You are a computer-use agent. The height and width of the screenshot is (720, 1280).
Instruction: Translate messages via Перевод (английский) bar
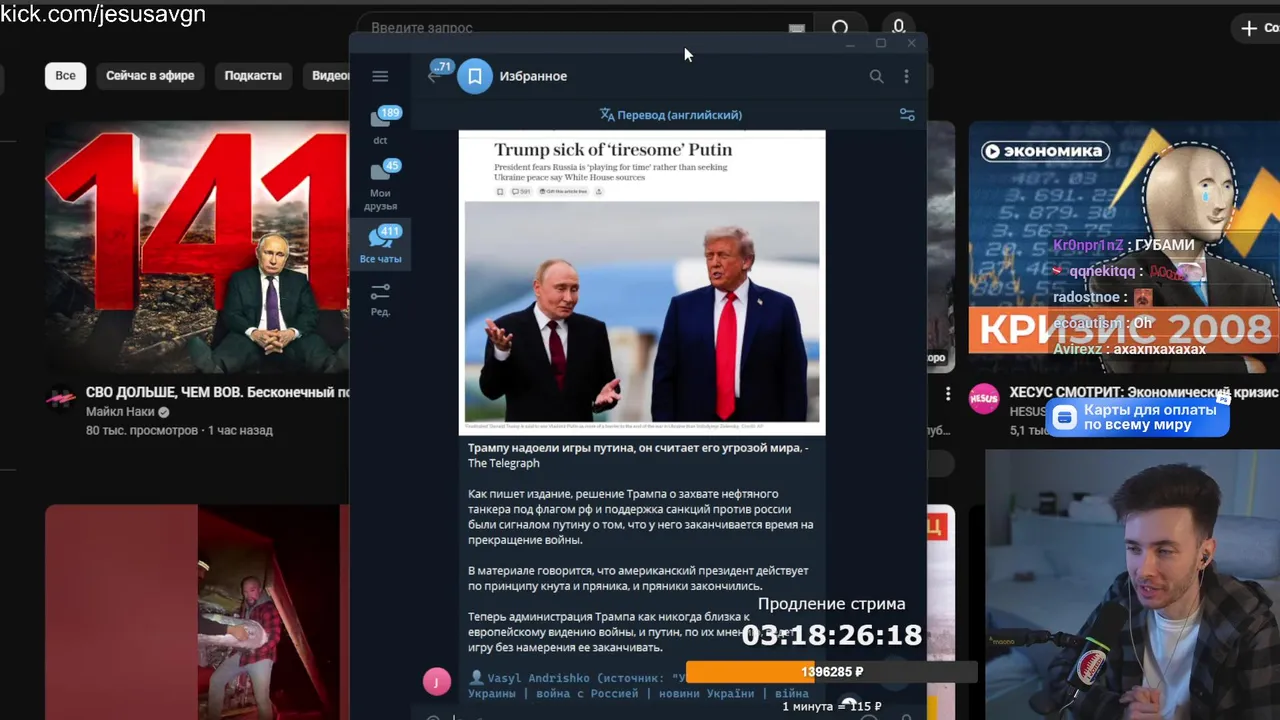click(670, 115)
